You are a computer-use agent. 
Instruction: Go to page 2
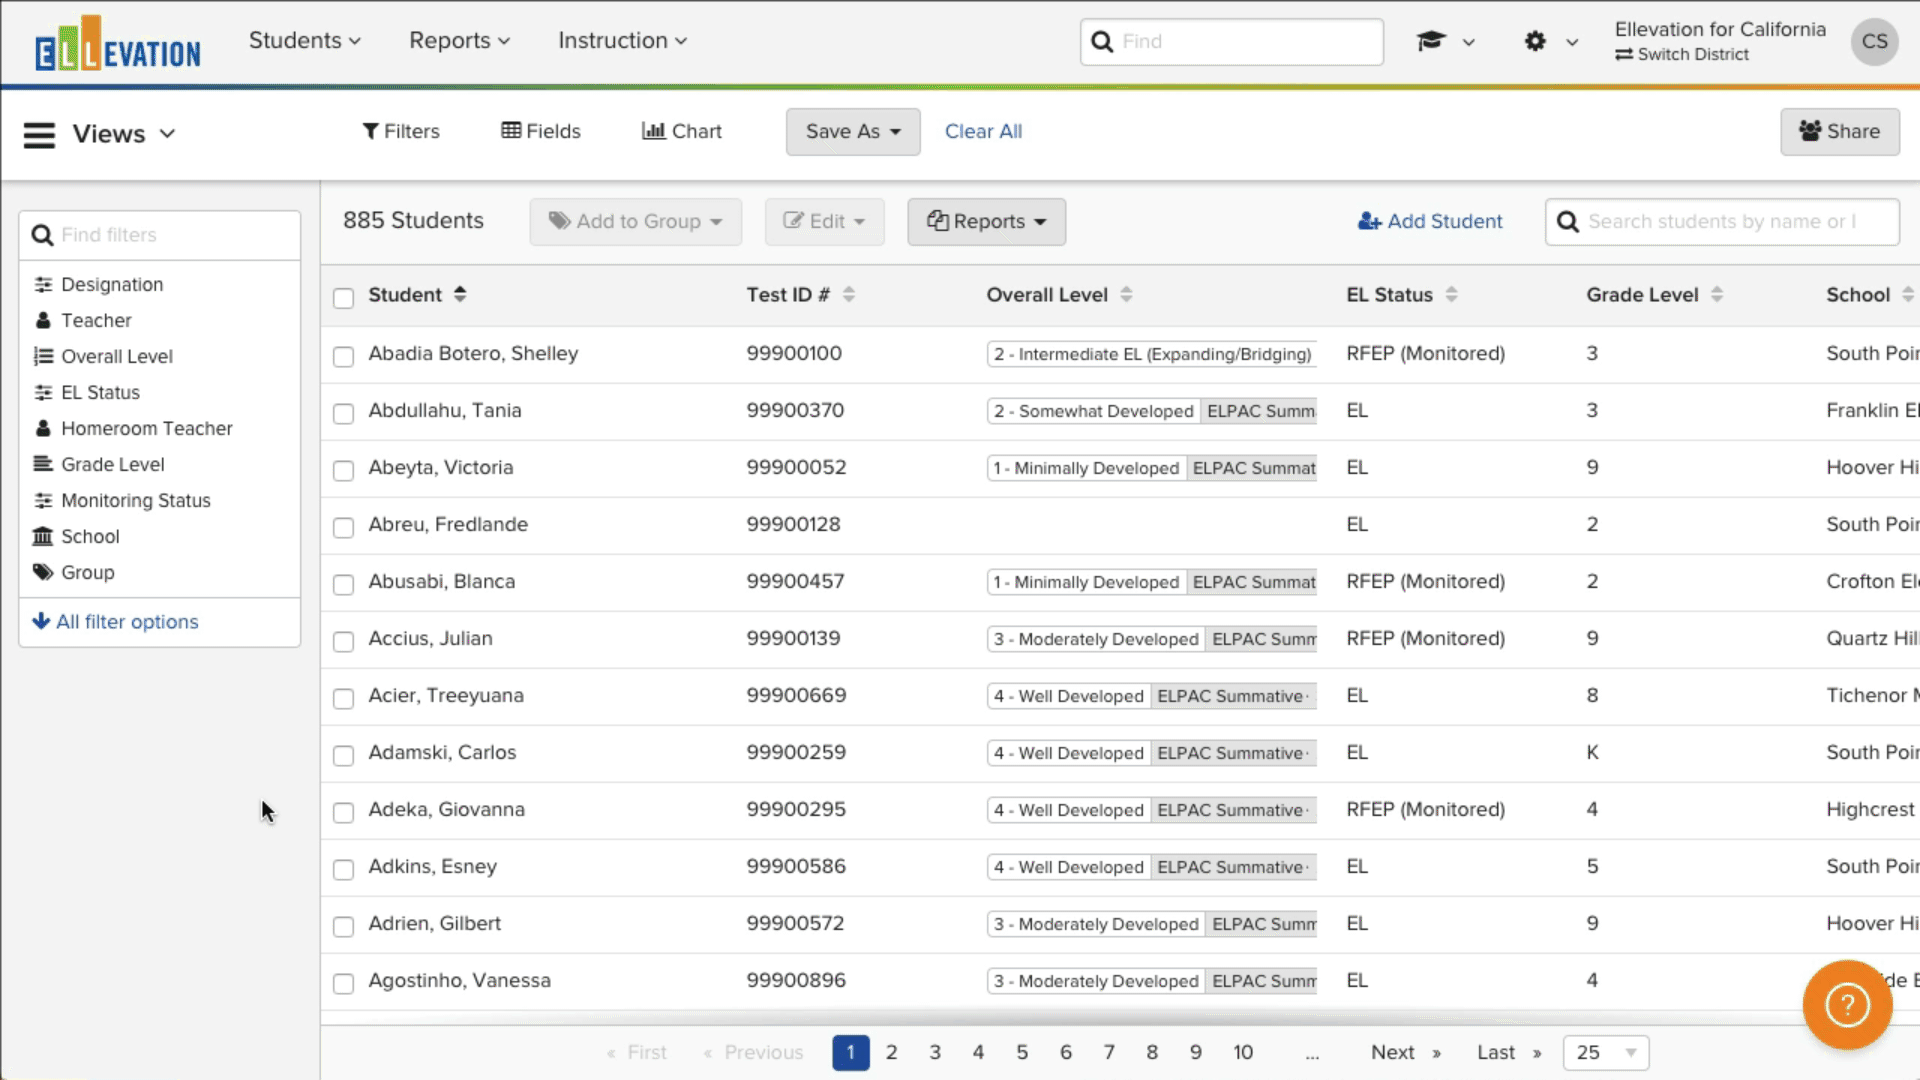[x=892, y=1053]
